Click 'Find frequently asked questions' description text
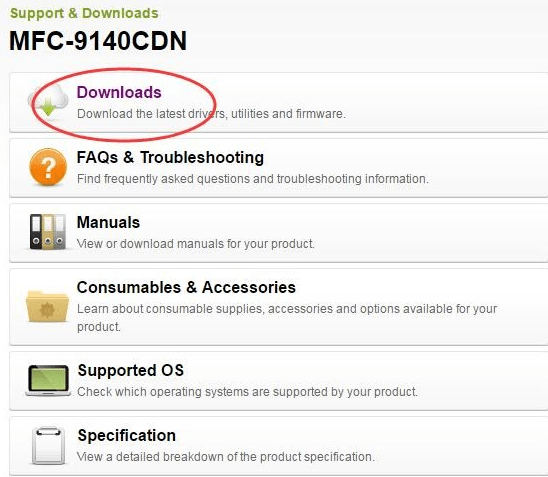Screen dimensions: 548x477 coord(252,179)
